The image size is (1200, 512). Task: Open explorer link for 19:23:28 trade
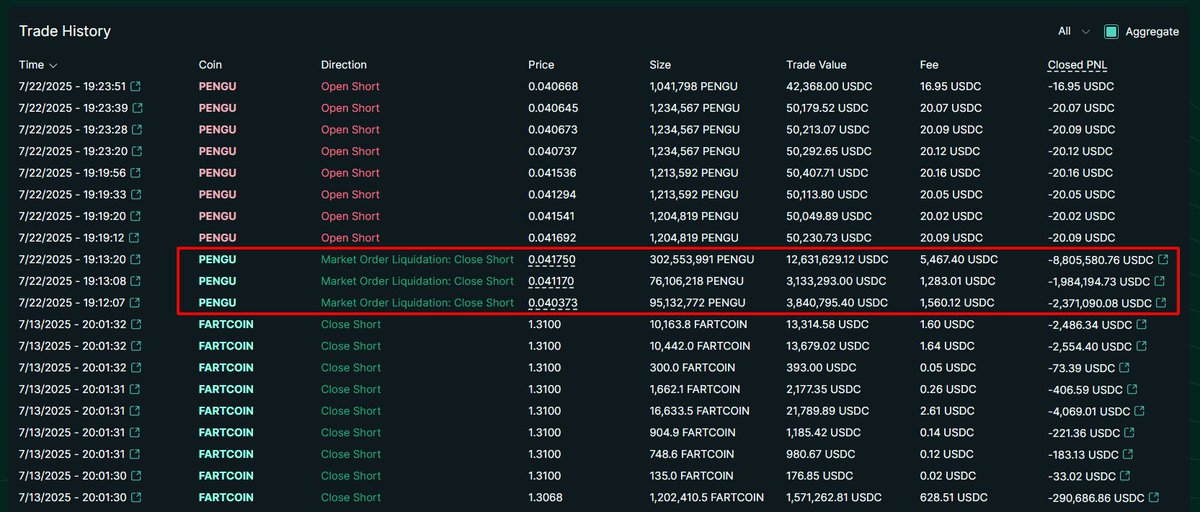[137, 130]
